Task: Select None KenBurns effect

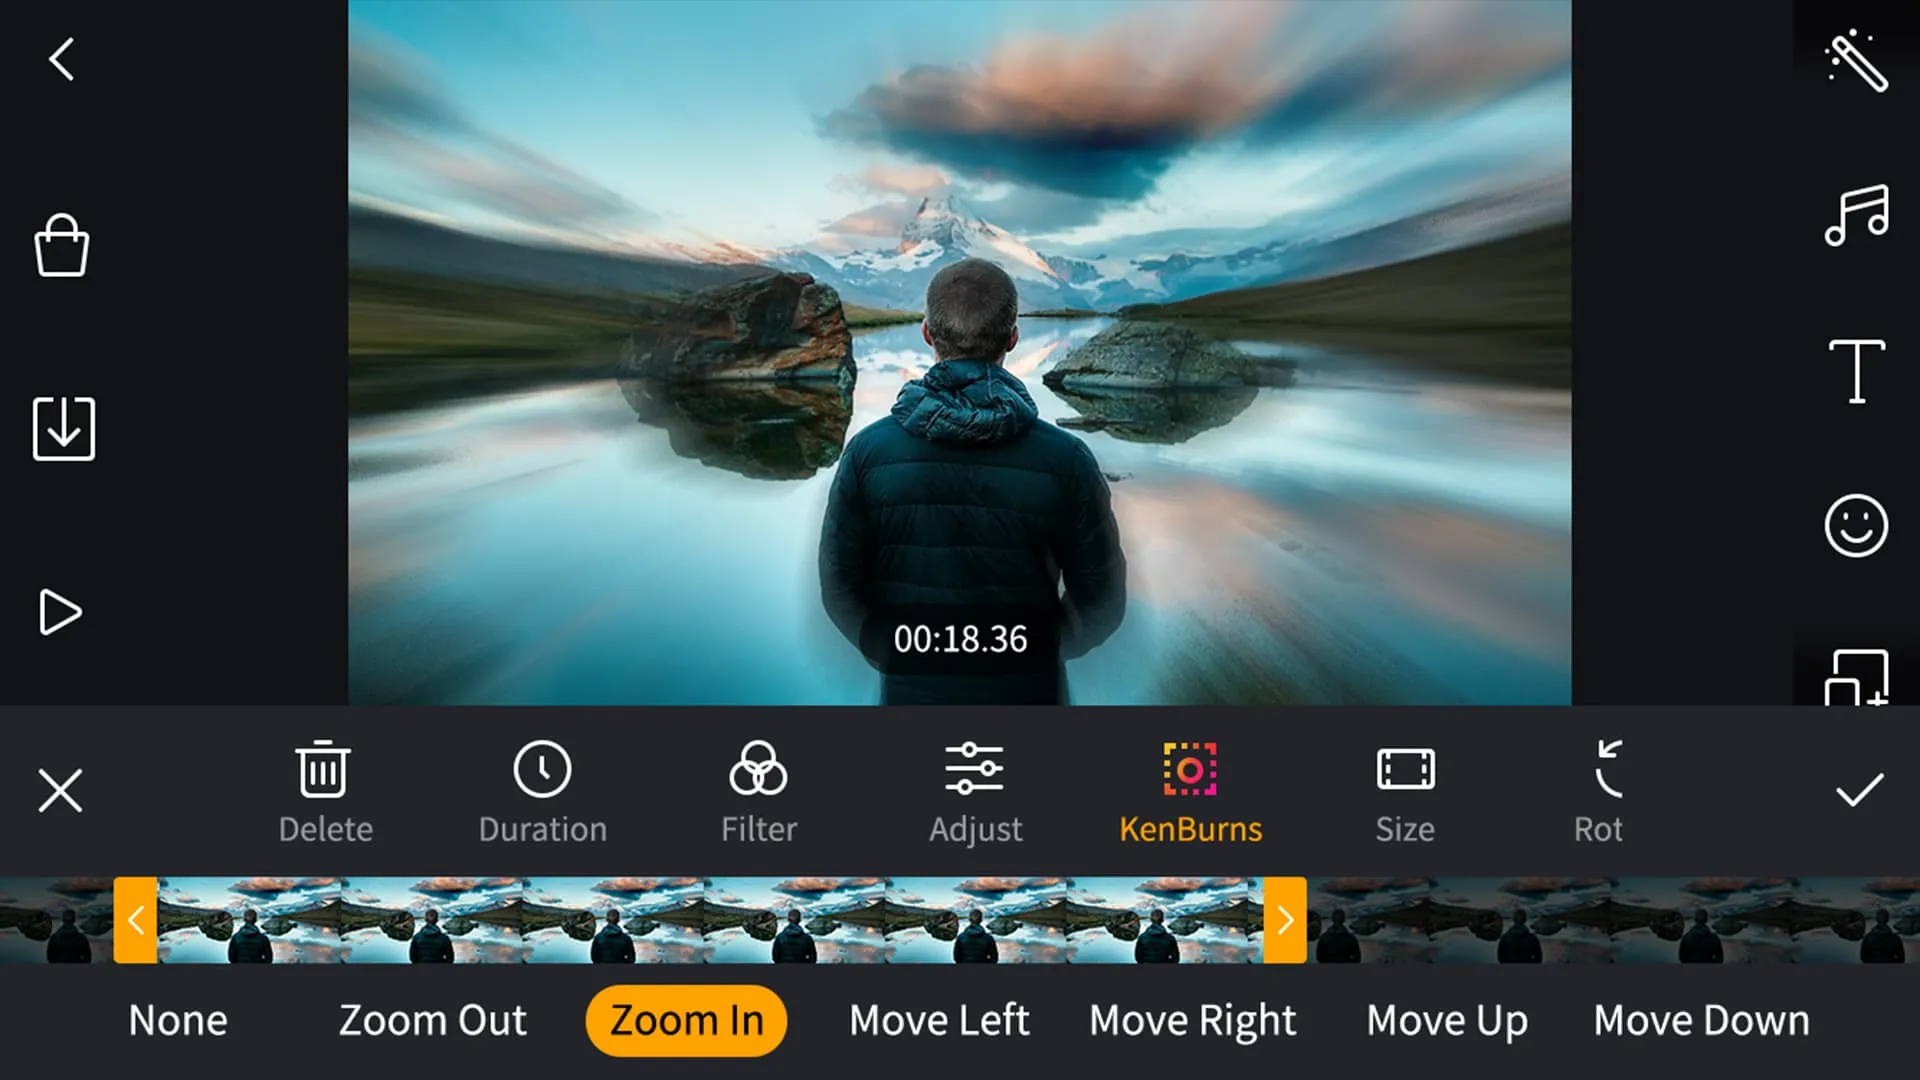Action: click(x=177, y=1017)
